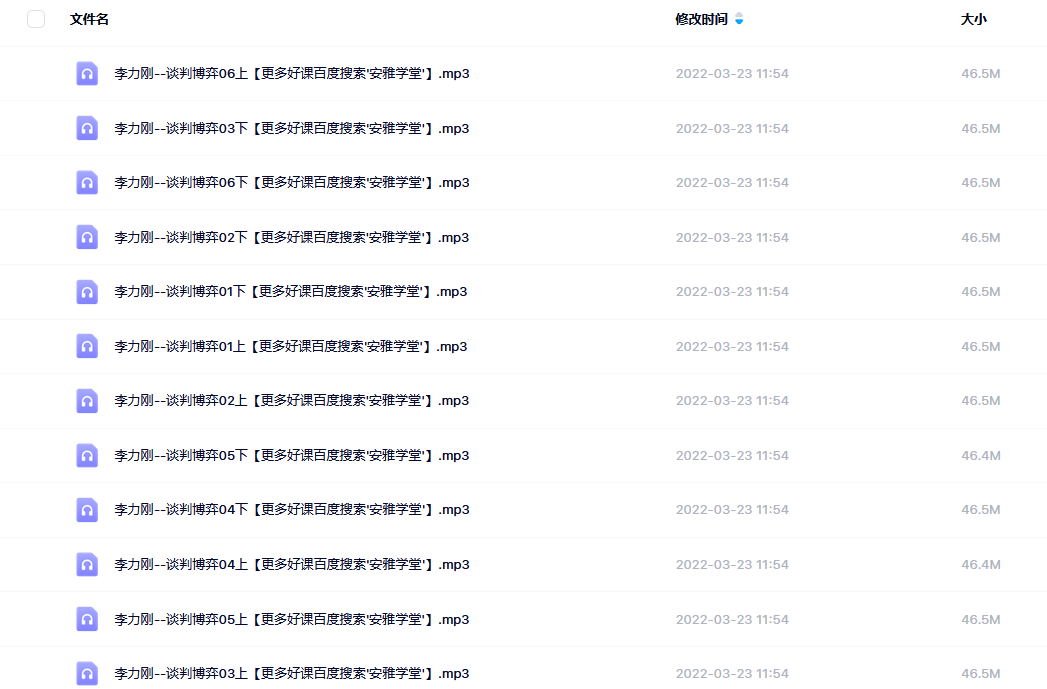Click audio icon of 谈判博弈03上 file
The width and height of the screenshot is (1047, 689).
[87, 673]
